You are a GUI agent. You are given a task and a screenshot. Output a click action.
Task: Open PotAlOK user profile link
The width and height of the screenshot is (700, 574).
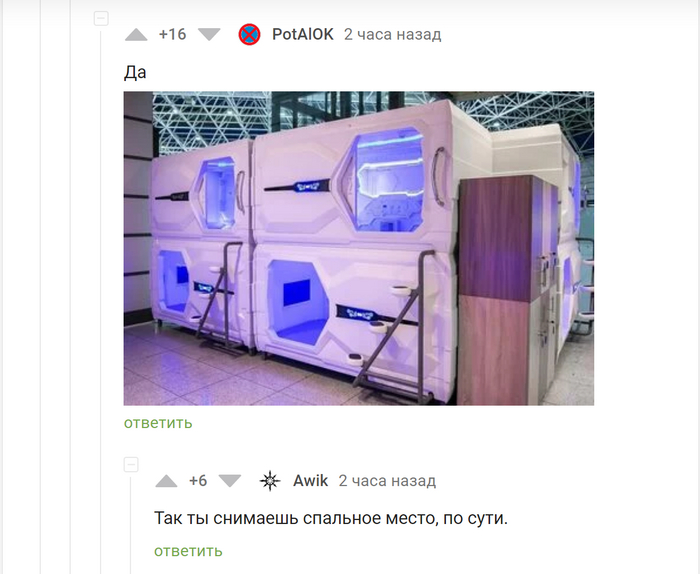point(303,34)
